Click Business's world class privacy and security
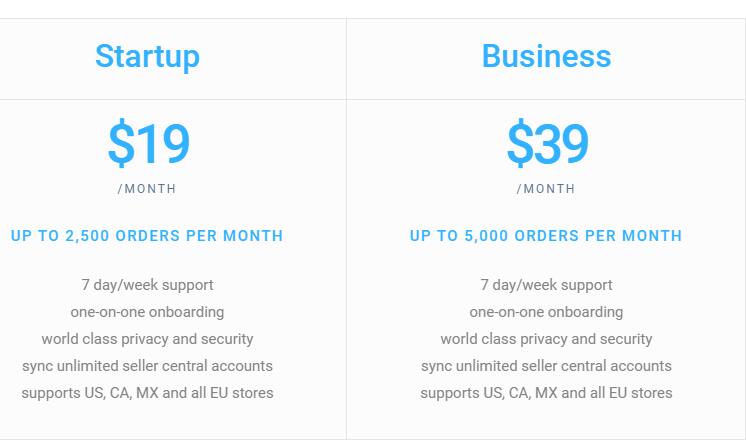The width and height of the screenshot is (746, 446). (546, 339)
